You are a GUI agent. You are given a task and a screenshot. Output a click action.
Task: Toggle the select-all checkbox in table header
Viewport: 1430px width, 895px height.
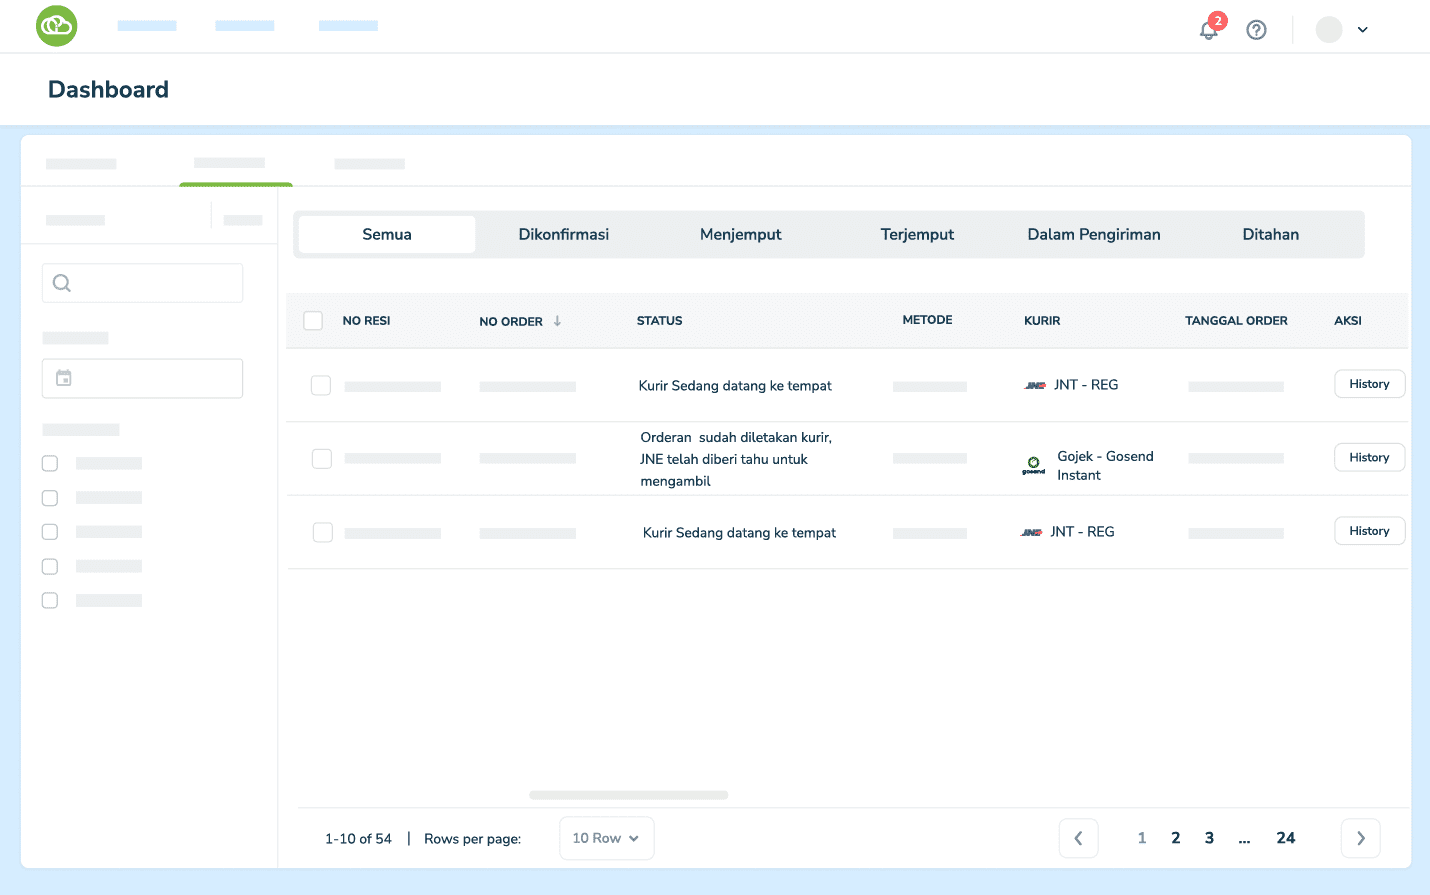point(313,320)
